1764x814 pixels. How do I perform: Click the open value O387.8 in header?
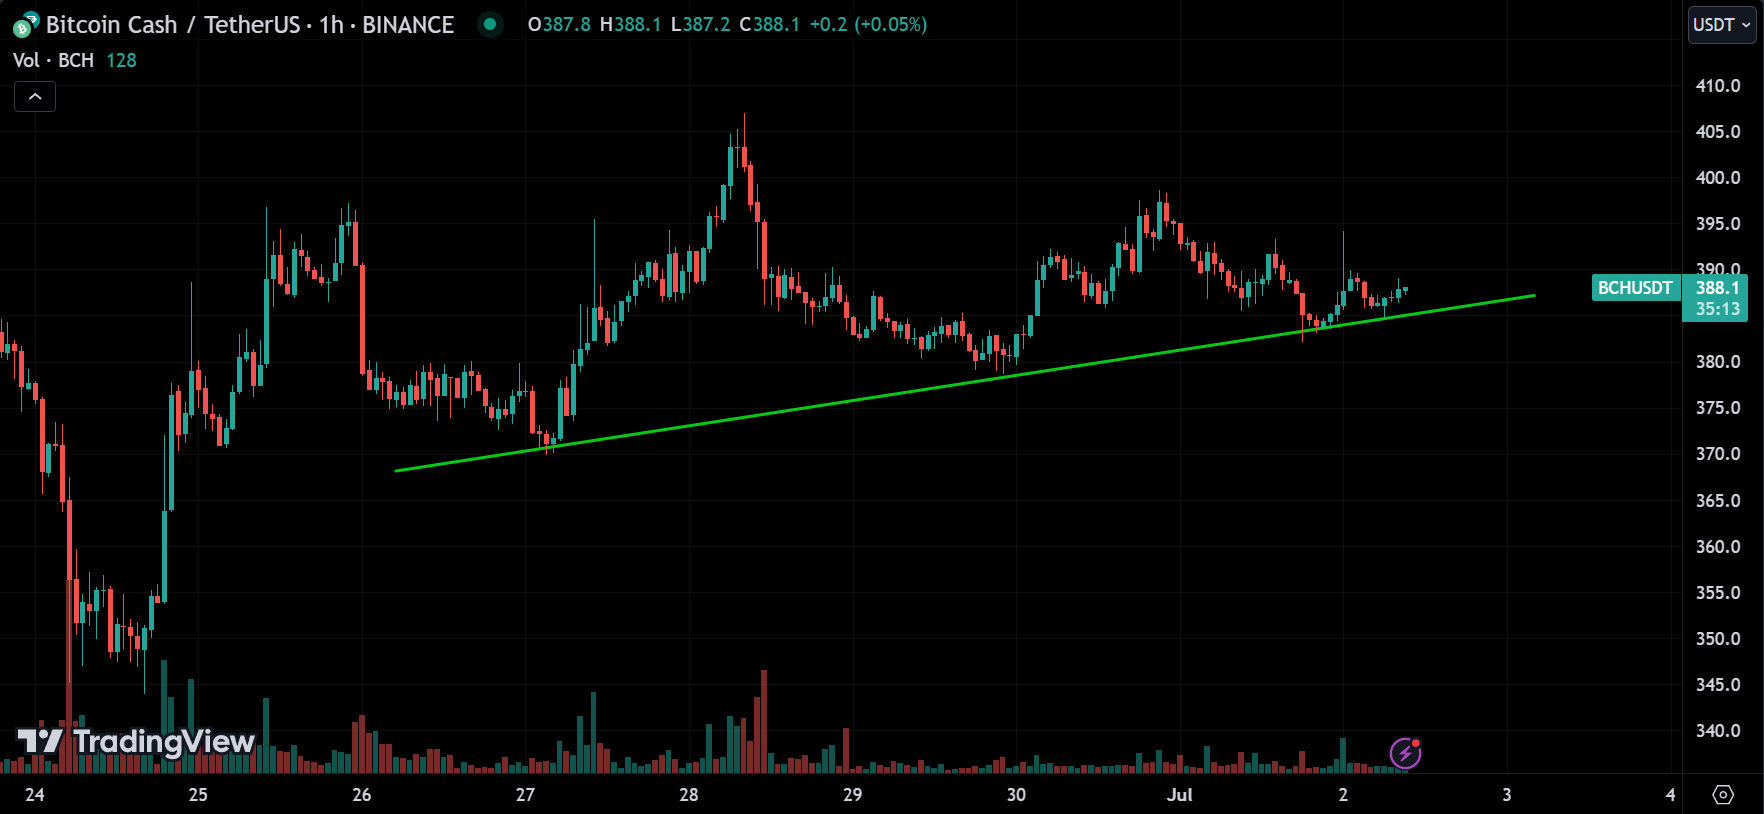559,25
